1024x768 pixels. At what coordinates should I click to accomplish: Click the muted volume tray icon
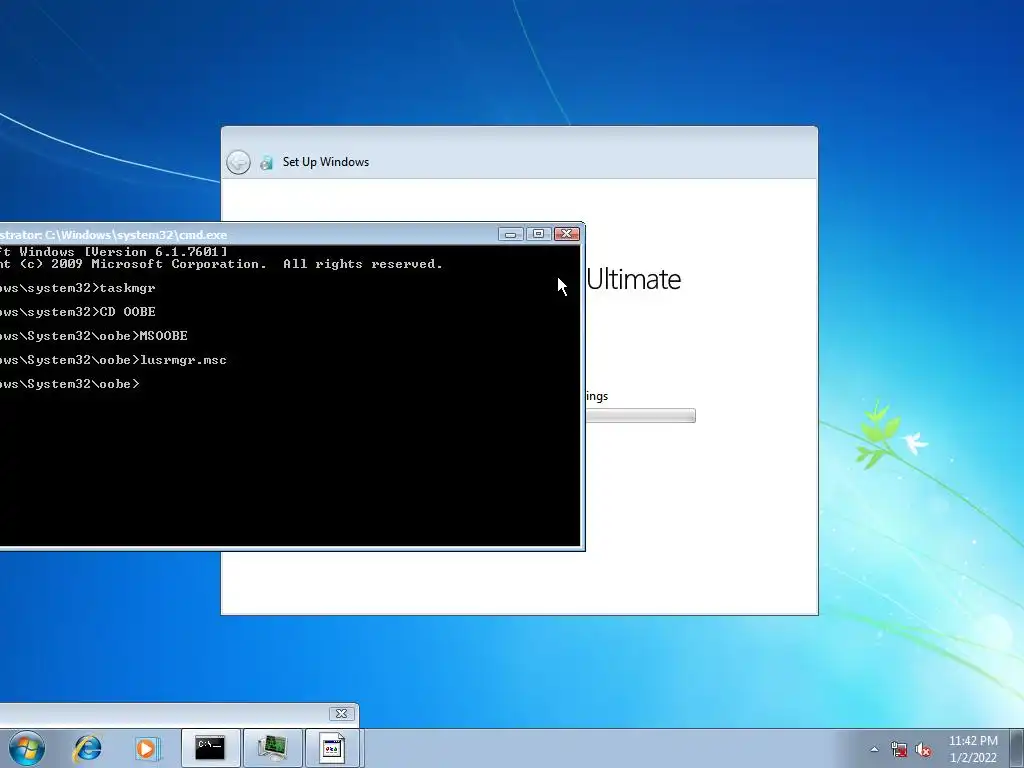point(923,749)
